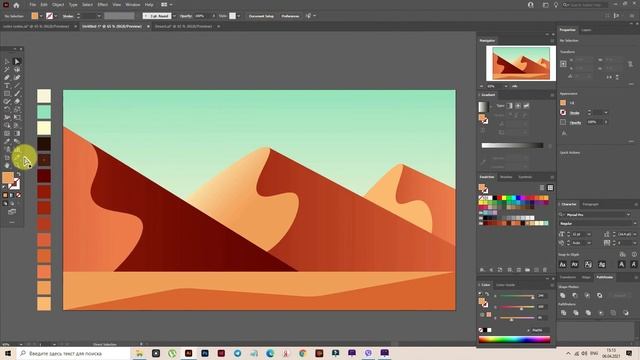
Task: Open the font family dropdown
Action: coord(628,215)
